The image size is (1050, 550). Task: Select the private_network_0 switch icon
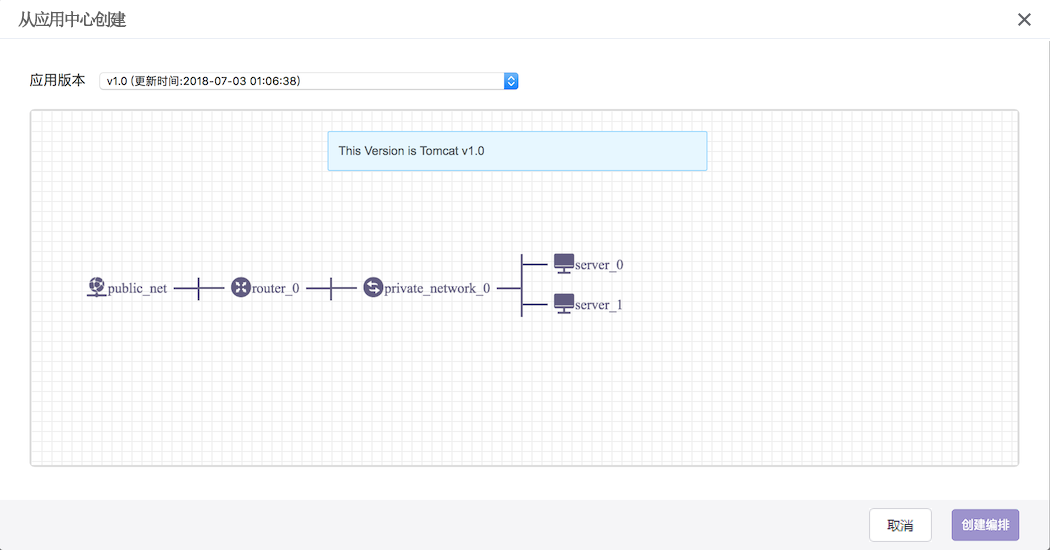click(x=373, y=288)
